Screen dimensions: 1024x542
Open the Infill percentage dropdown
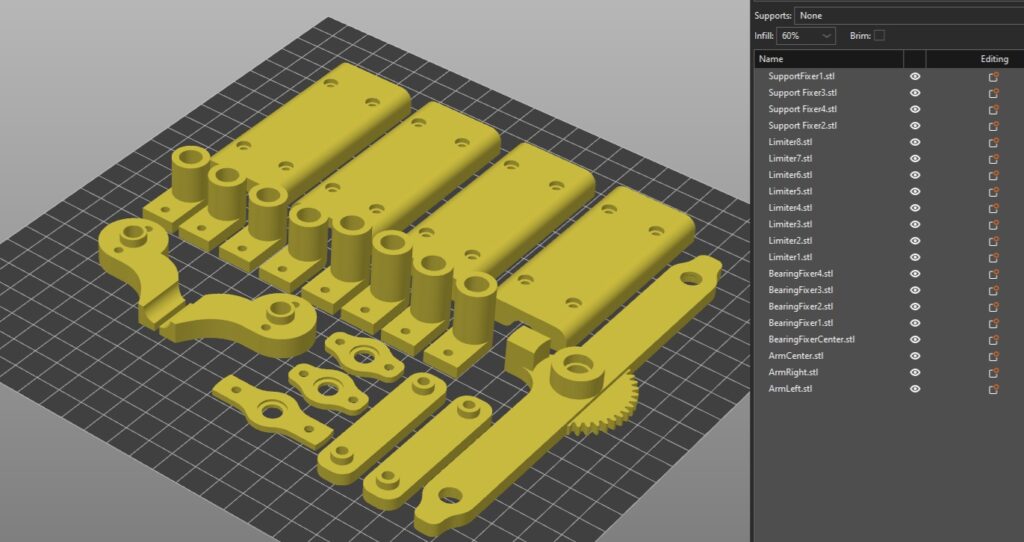tap(806, 36)
